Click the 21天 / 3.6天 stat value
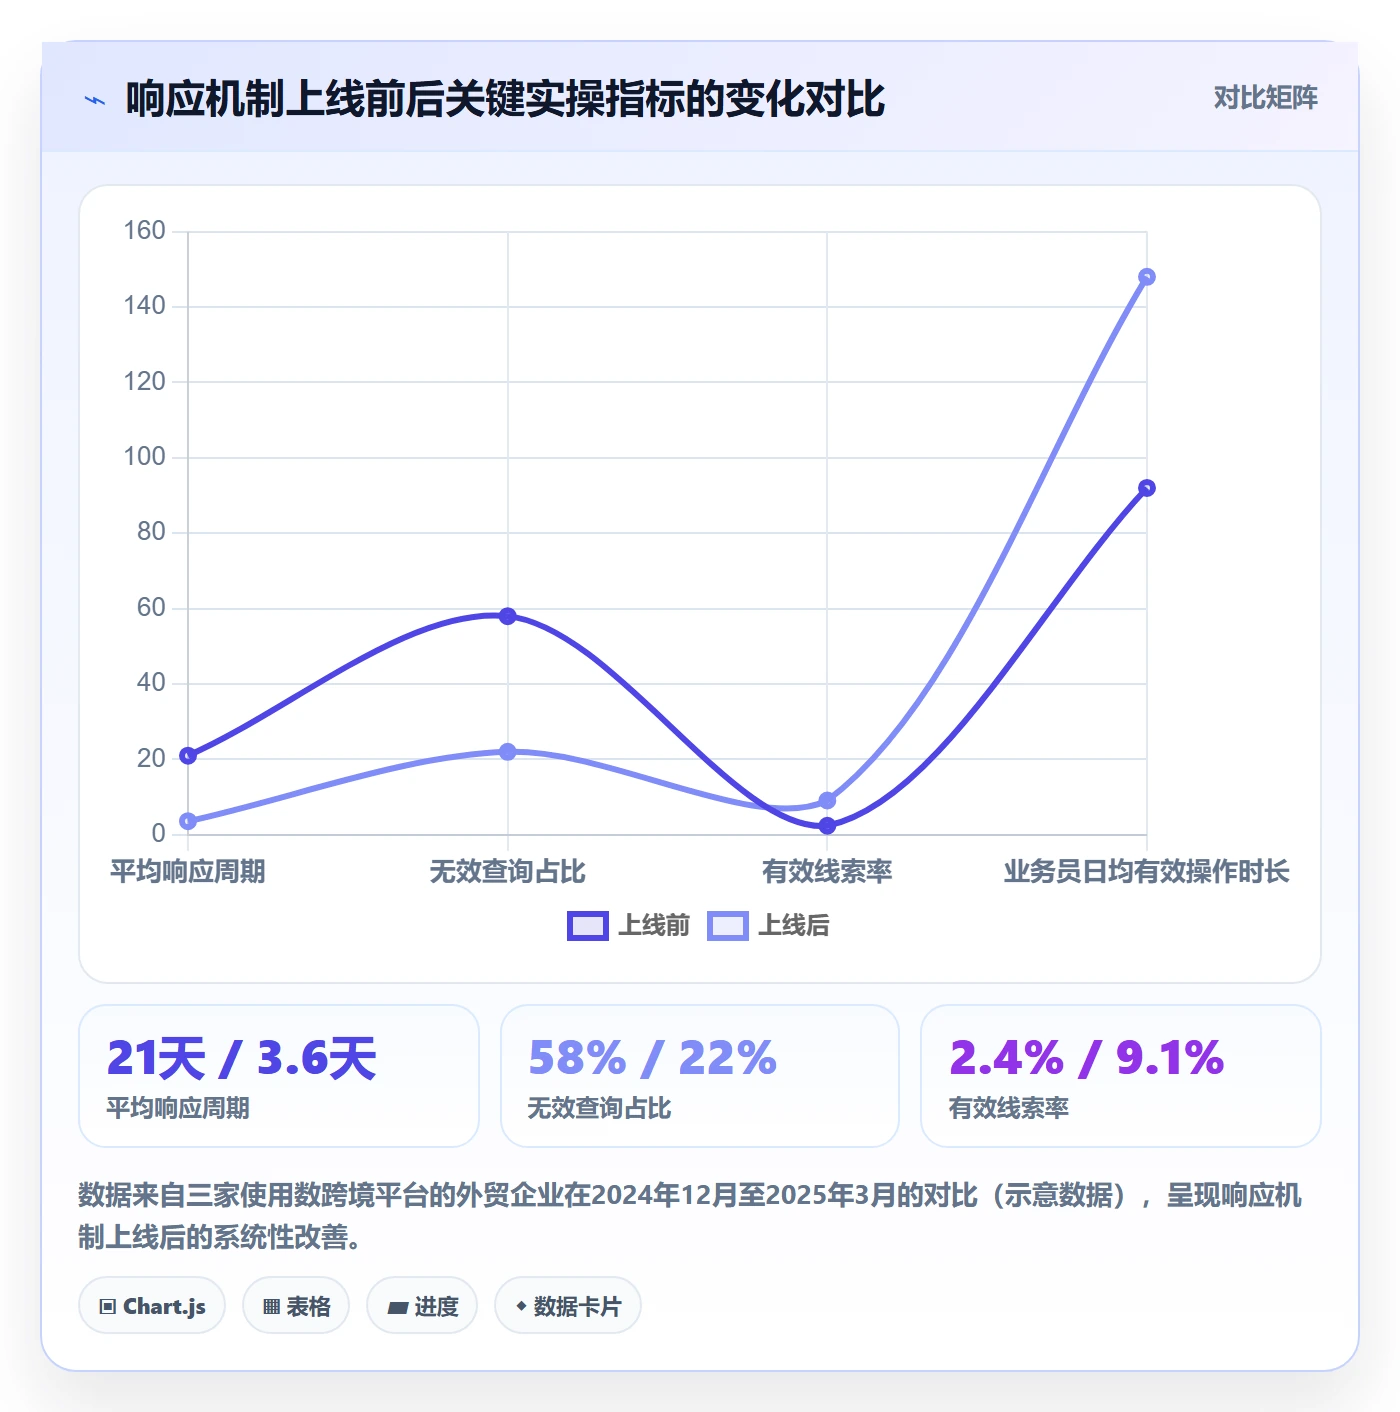Viewport: 1400px width, 1412px height. pos(241,1058)
